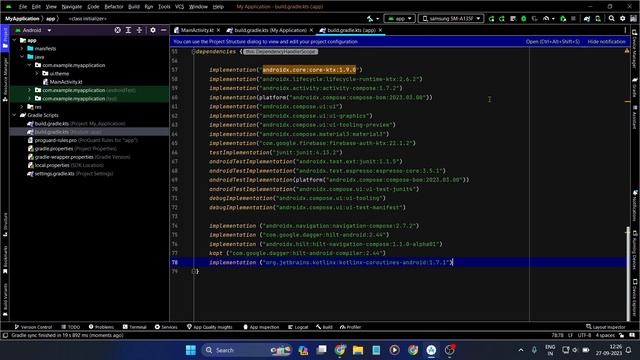Viewport: 640px width, 360px height.
Task: Open the Gradle tool window on right edge
Action: point(635,87)
